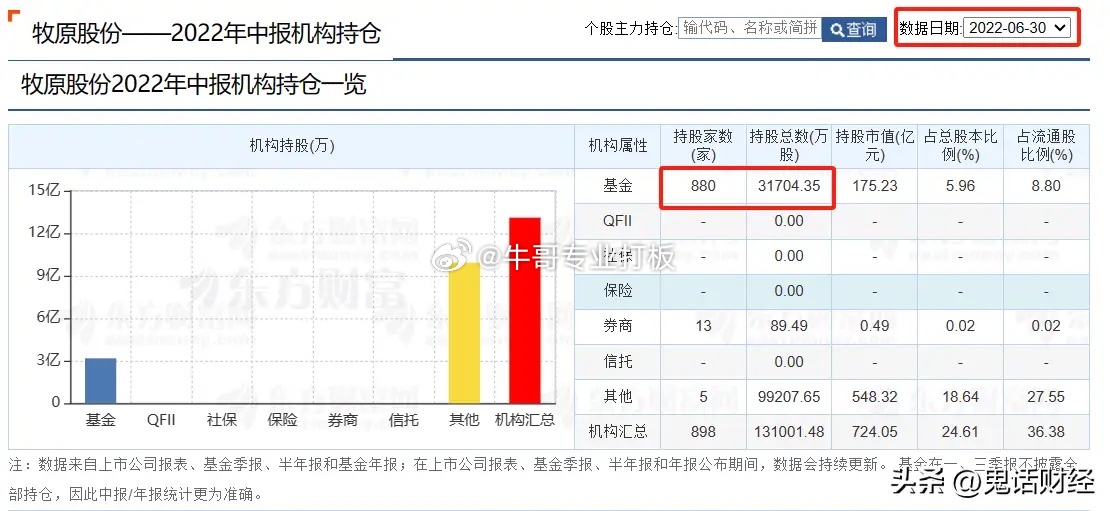This screenshot has height=511, width=1110.
Task: Click the 信托 row label in table
Action: coord(617,362)
